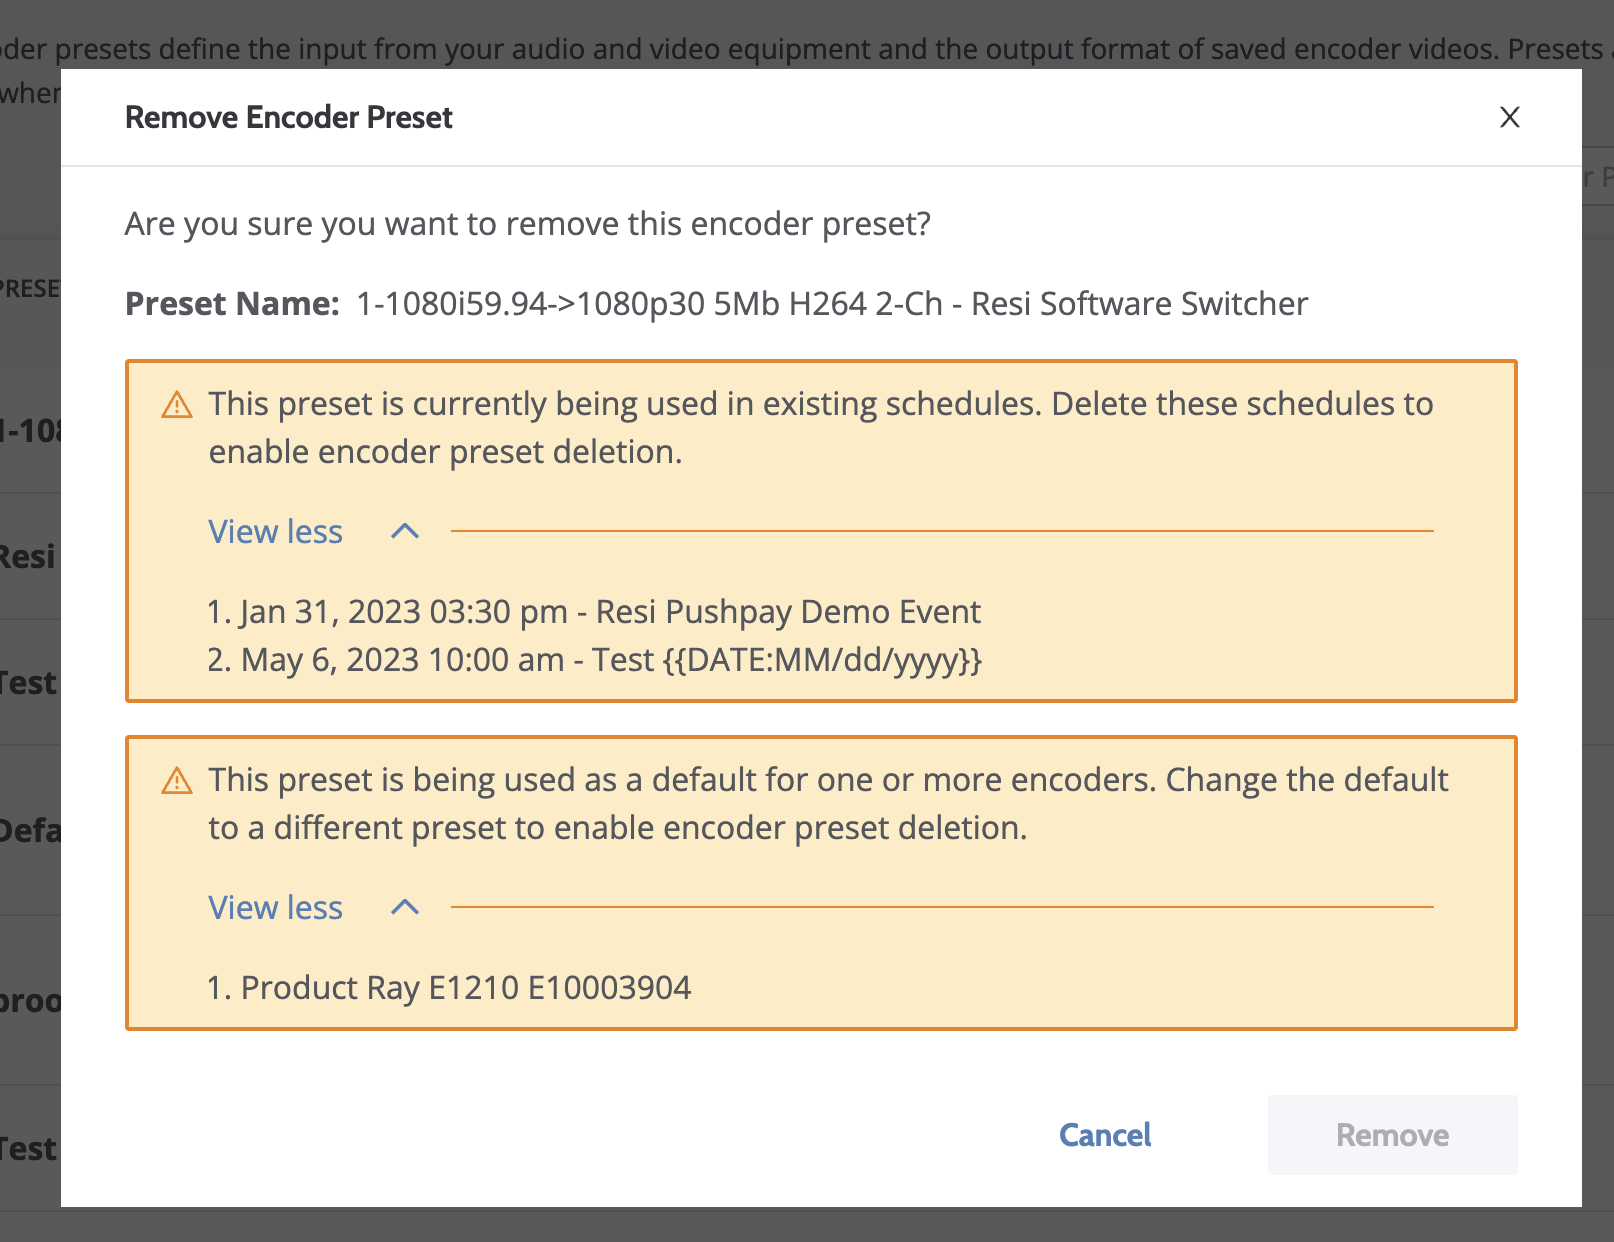Collapse encoder list via View less link
Image resolution: width=1614 pixels, height=1242 pixels.
(275, 907)
